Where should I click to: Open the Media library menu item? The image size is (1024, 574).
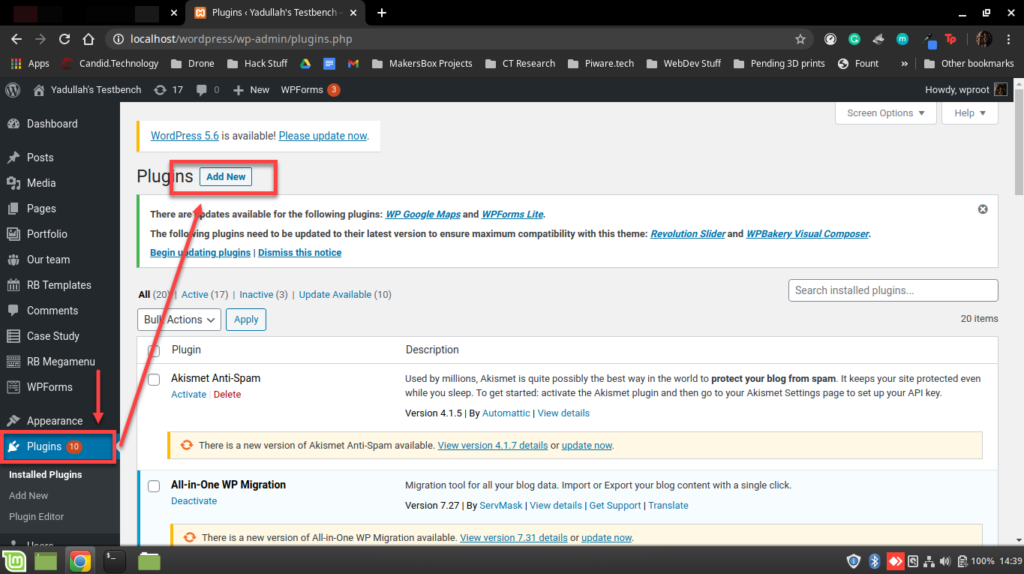[x=41, y=183]
